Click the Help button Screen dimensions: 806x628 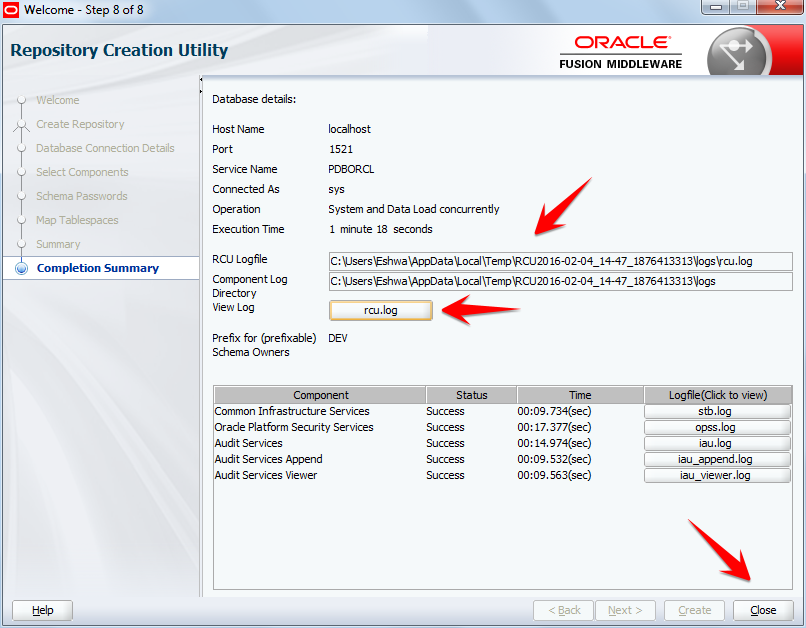(41, 610)
